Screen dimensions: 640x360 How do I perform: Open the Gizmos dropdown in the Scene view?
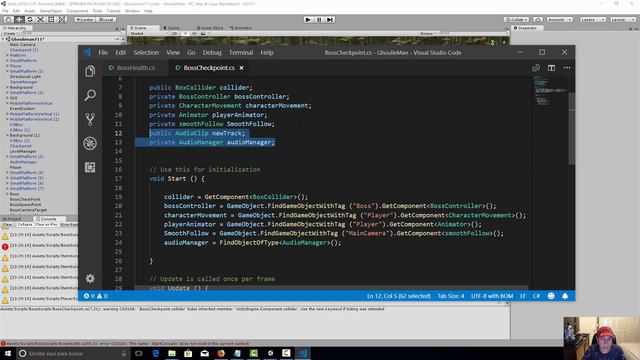click(429, 33)
